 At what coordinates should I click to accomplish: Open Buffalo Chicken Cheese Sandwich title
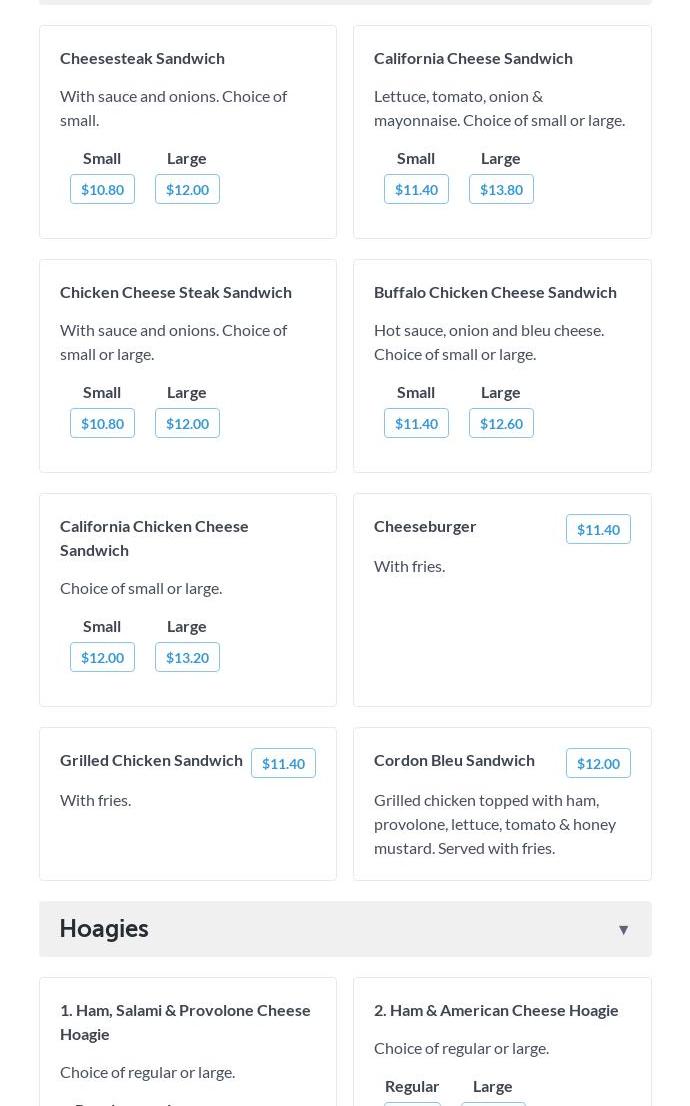[495, 292]
